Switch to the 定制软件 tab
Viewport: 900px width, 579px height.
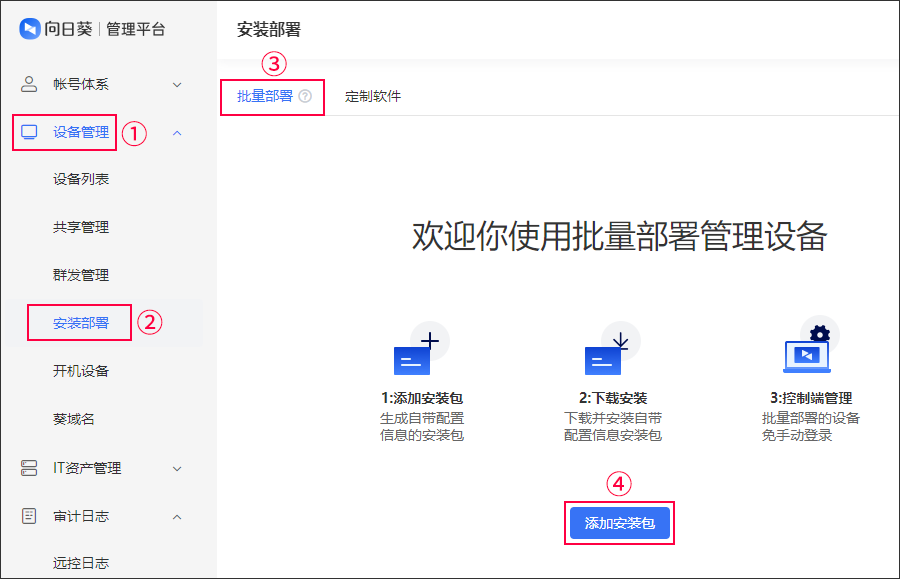[x=373, y=96]
